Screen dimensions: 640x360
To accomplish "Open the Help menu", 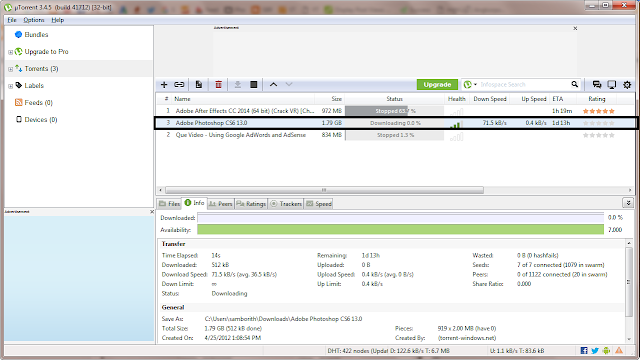I will (x=58, y=20).
